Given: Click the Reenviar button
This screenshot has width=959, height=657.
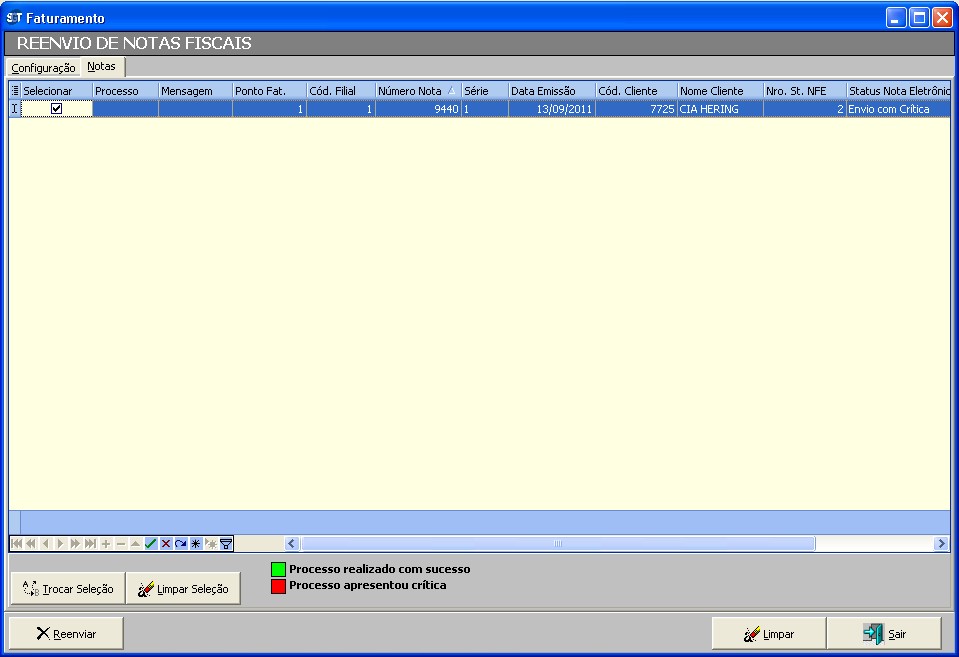Looking at the screenshot, I should pos(66,634).
